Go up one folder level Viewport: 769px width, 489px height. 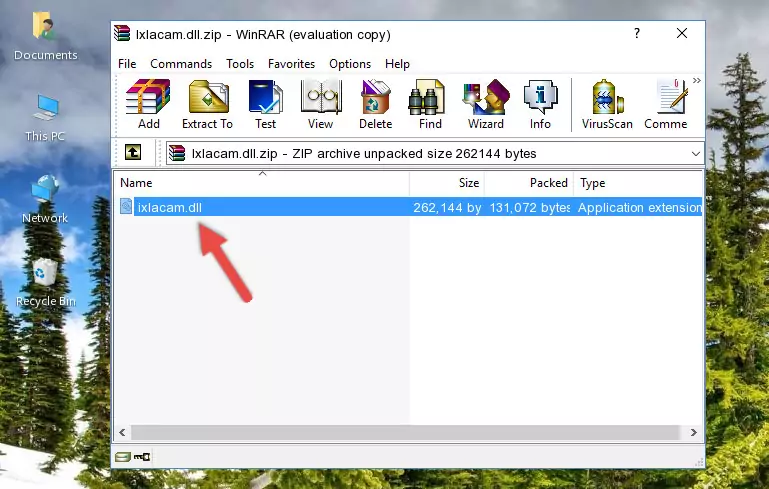133,153
